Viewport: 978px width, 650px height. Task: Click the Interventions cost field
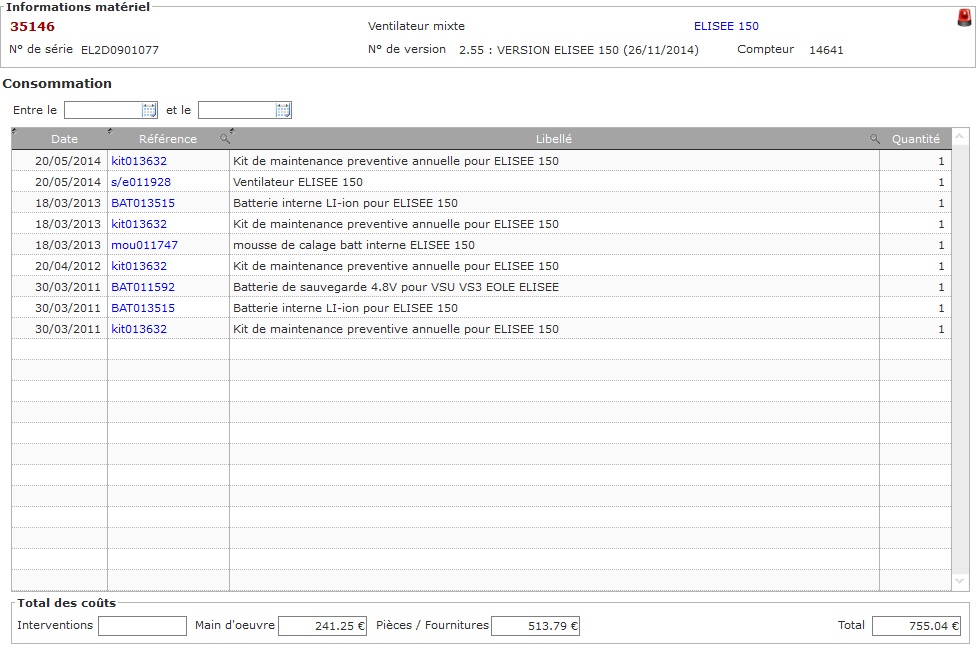[142, 626]
